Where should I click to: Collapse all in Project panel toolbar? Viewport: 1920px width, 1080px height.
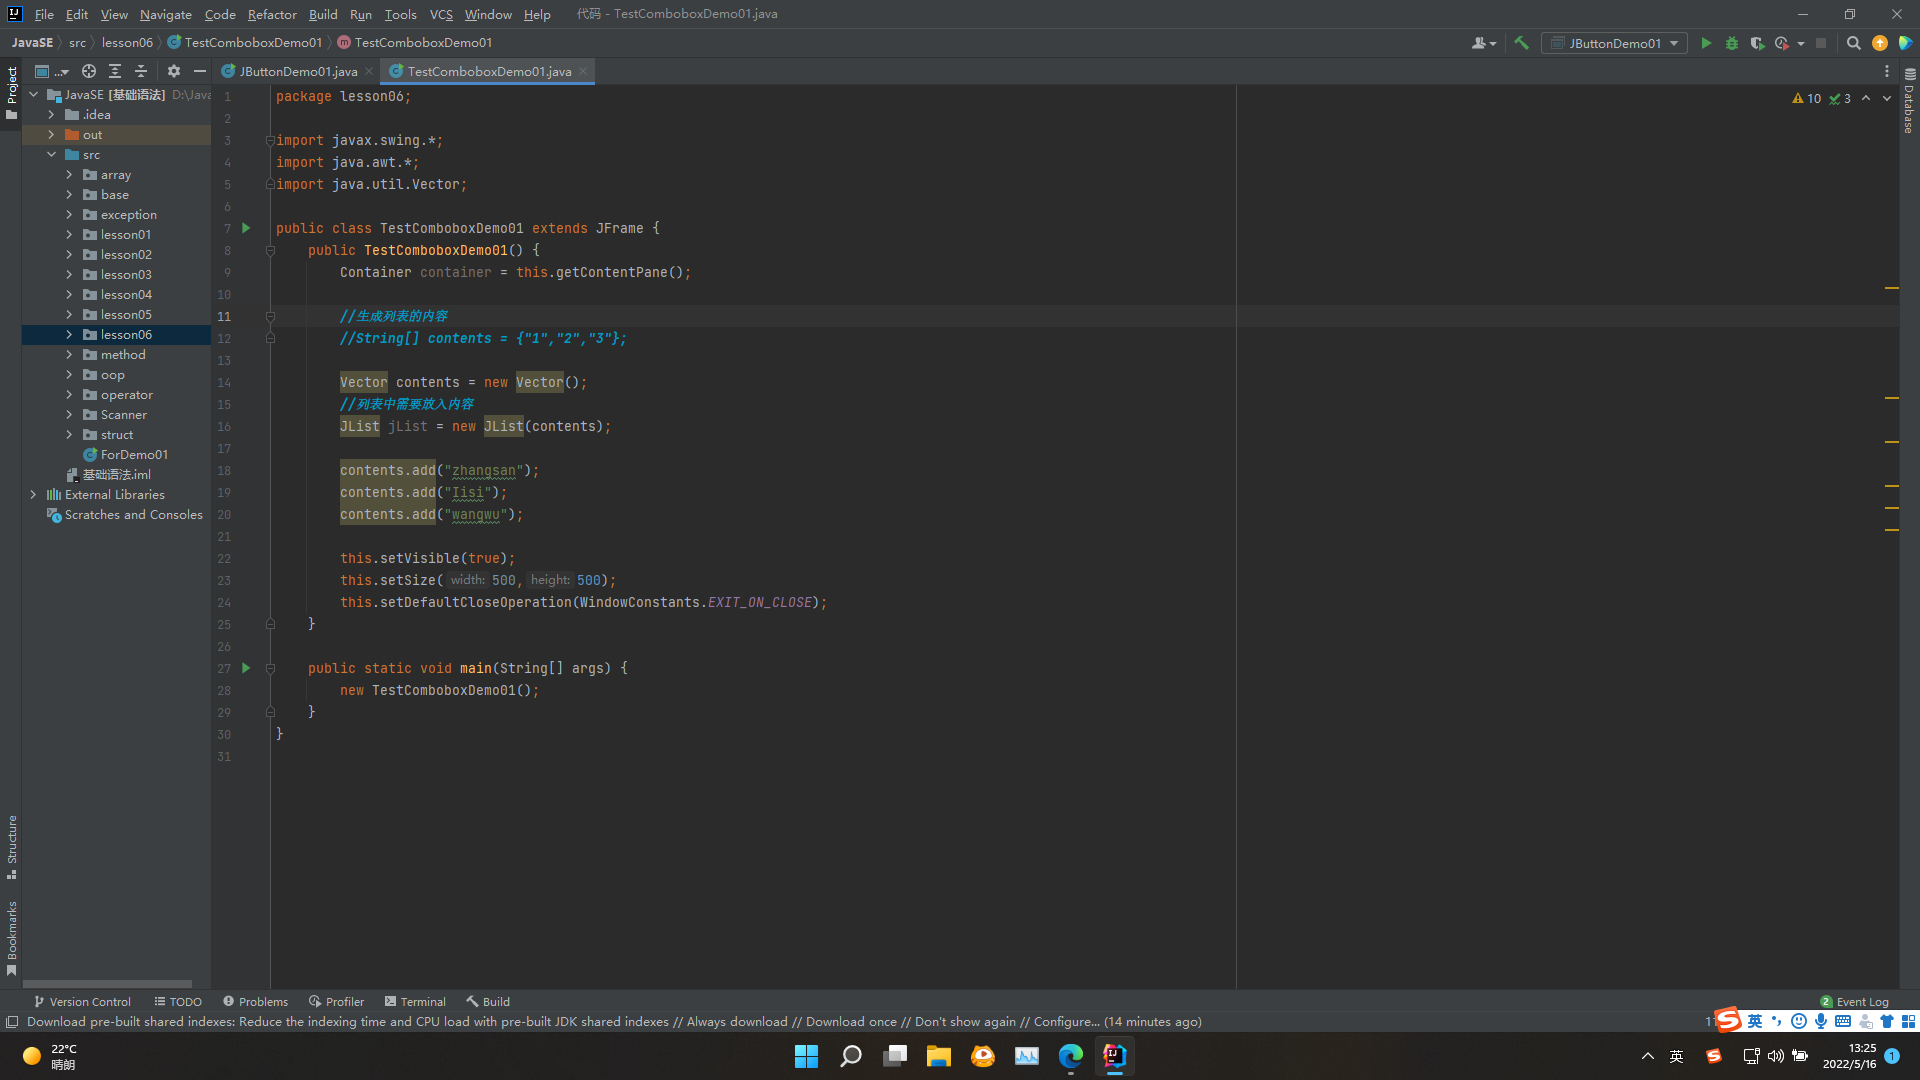141,71
